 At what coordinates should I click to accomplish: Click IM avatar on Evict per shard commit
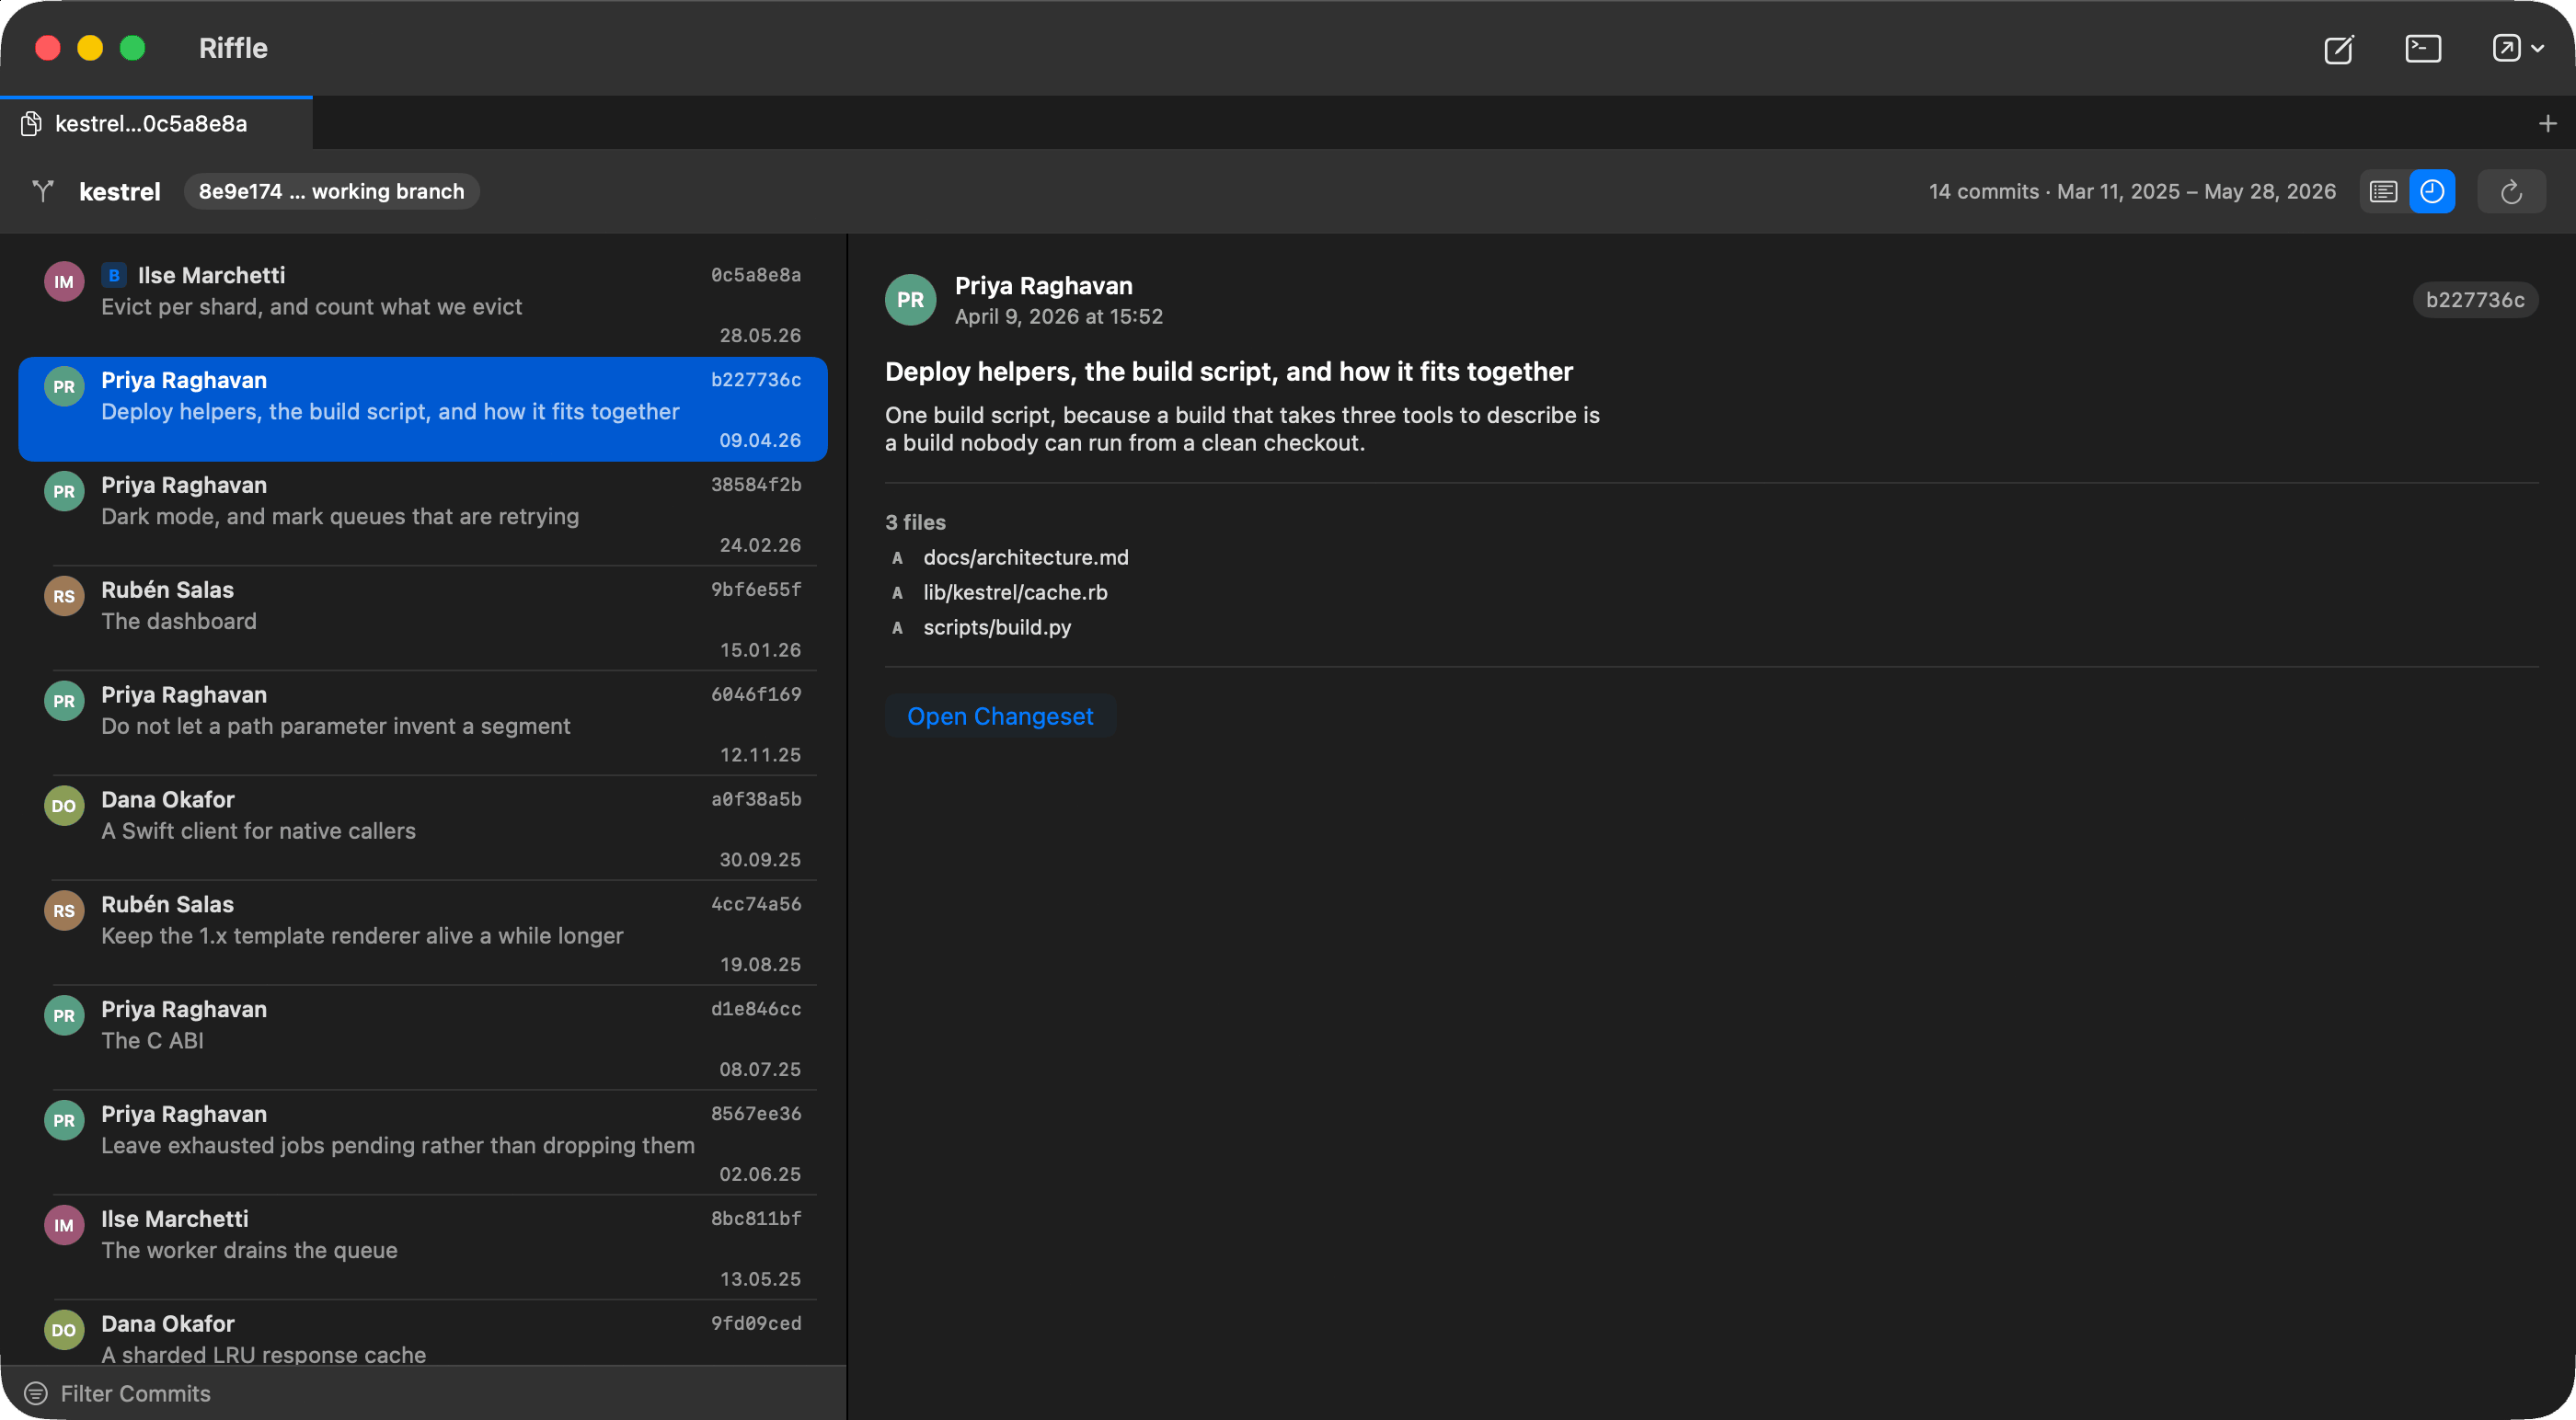tap(64, 282)
